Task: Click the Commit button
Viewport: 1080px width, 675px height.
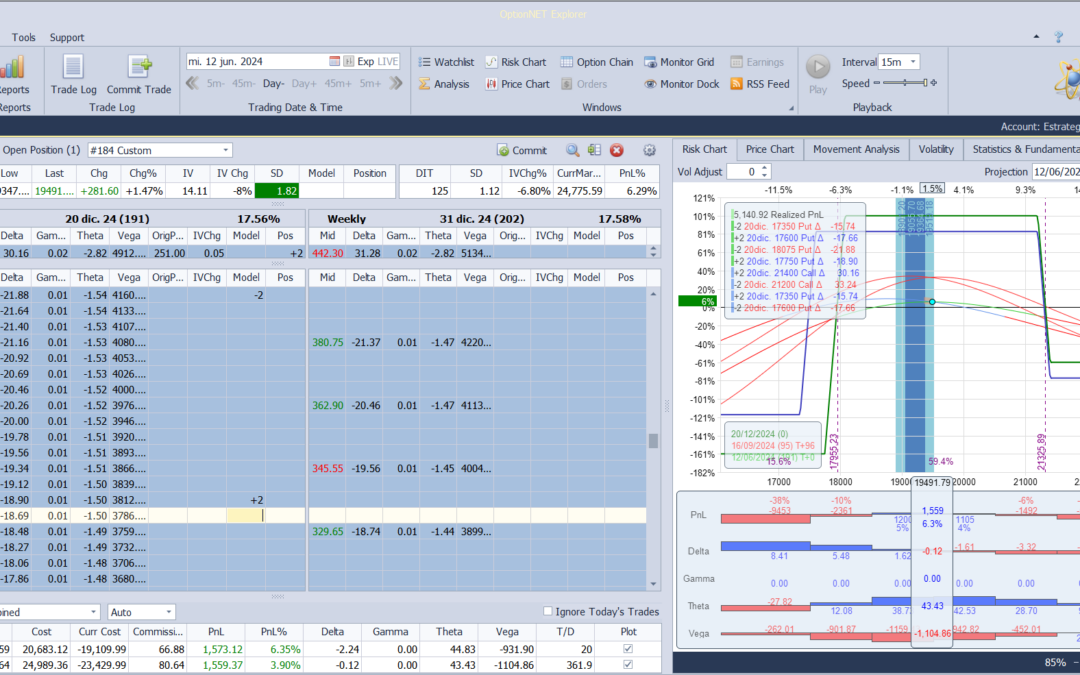Action: 521,150
